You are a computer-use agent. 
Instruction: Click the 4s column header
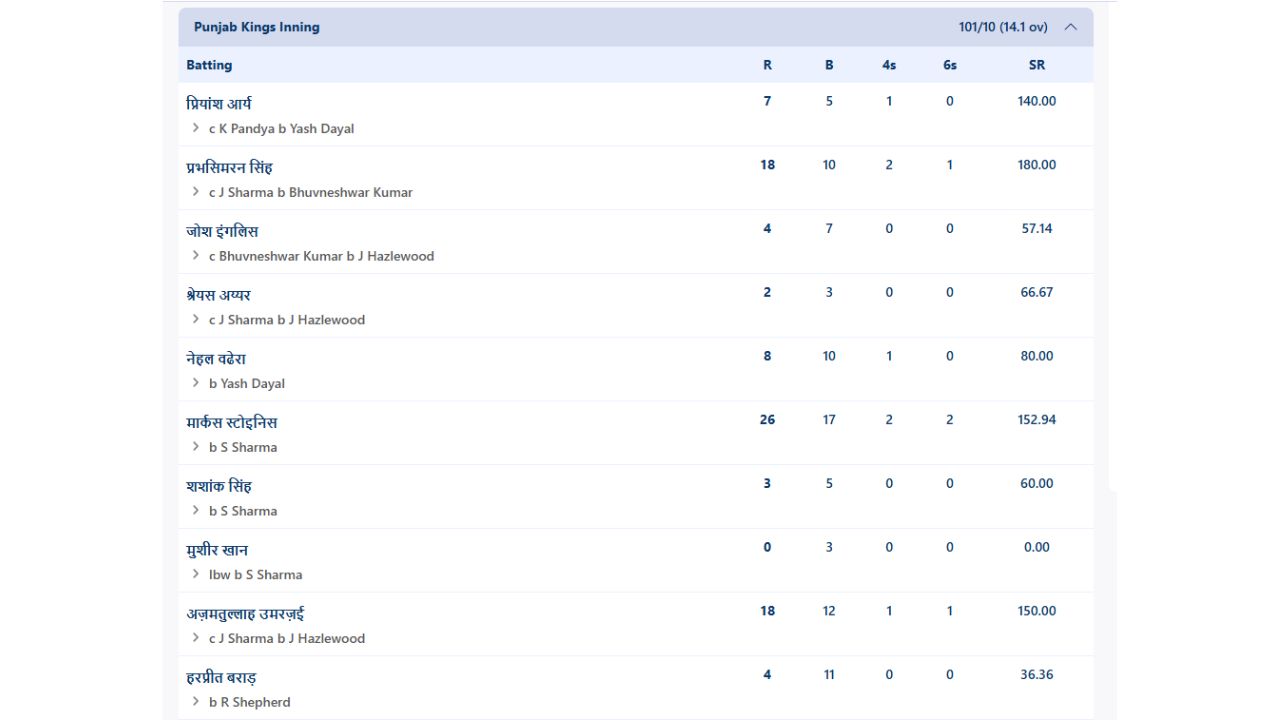tap(889, 65)
